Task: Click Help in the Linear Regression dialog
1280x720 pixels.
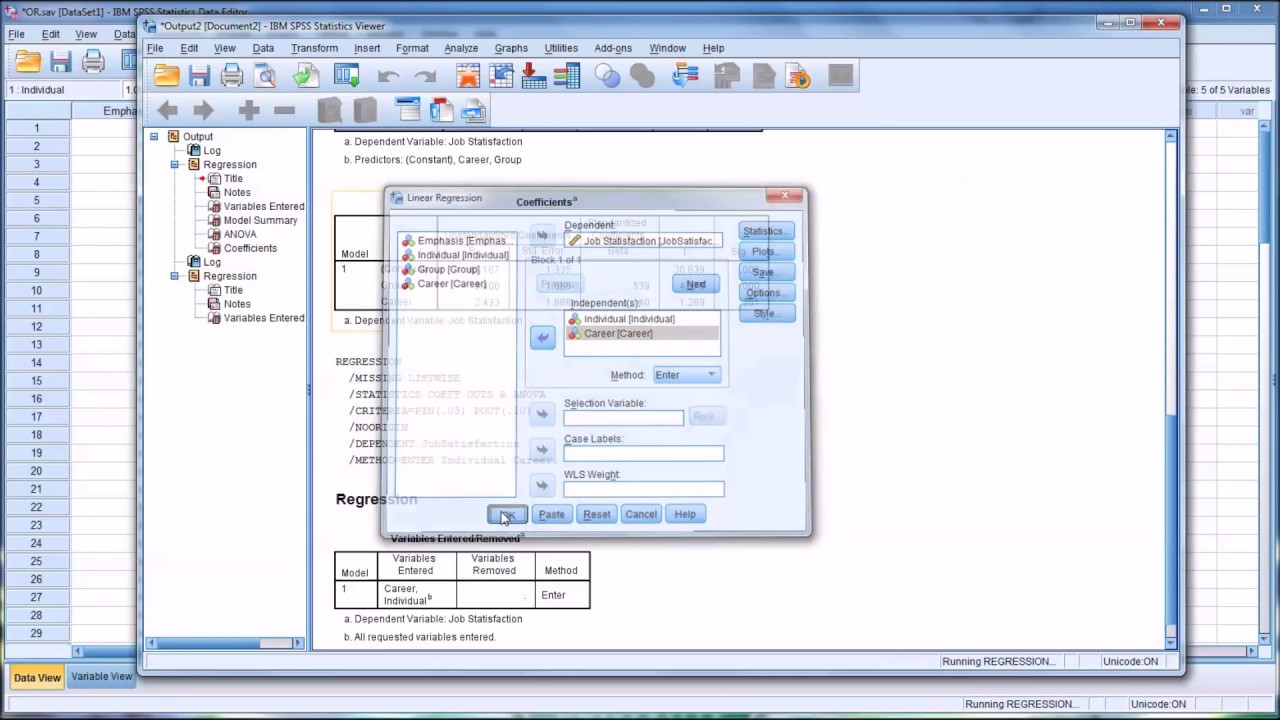Action: (685, 514)
